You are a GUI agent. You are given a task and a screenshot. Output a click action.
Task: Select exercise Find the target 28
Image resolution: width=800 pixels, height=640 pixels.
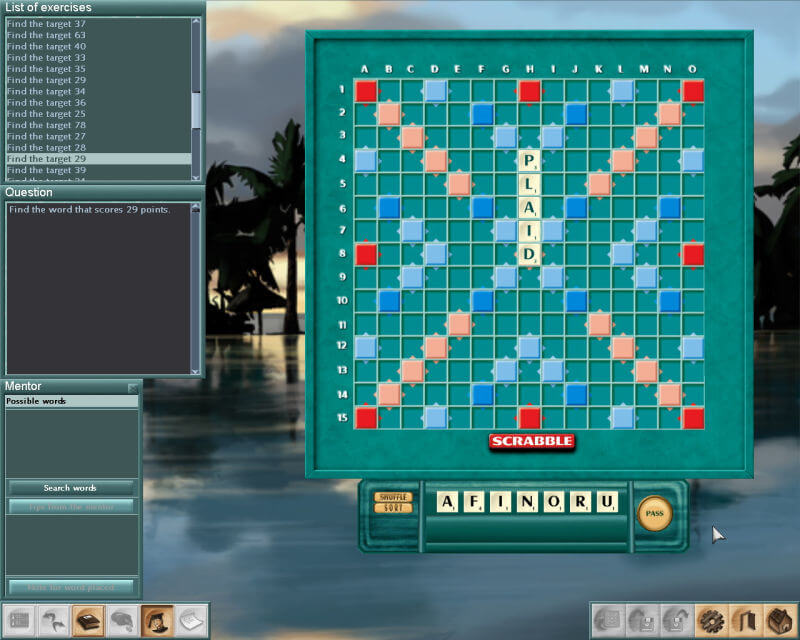(x=98, y=147)
